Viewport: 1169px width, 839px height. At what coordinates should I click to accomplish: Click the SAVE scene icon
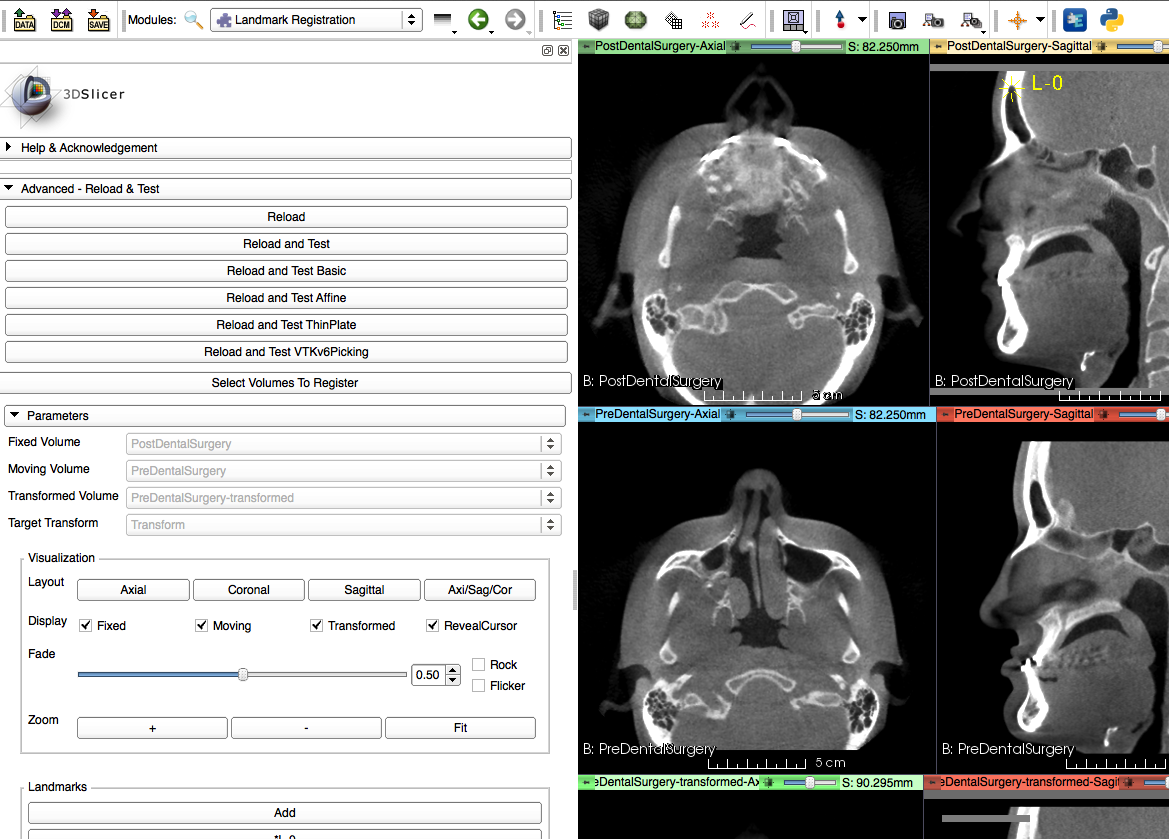[98, 19]
